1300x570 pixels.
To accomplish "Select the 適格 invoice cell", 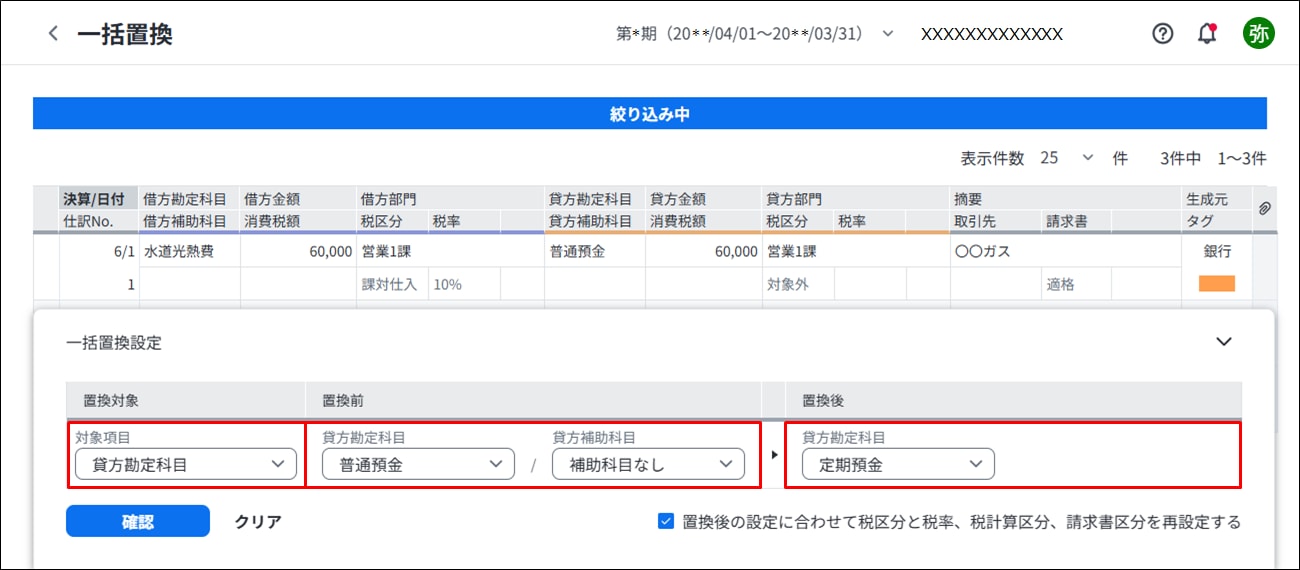I will [x=1076, y=284].
